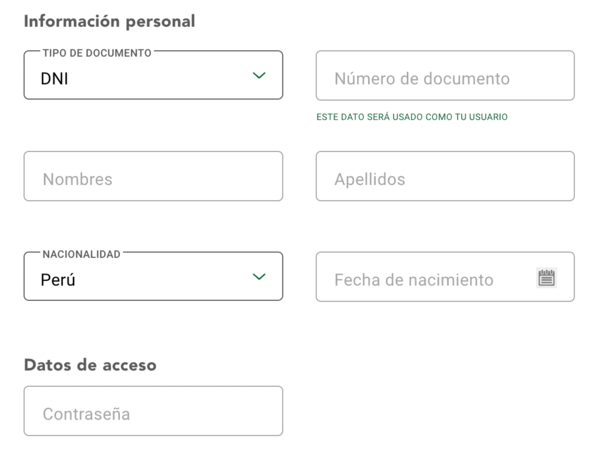Screen dimensions: 600x457
Task: Select the Perú value in nationality field
Action: pyautogui.click(x=58, y=280)
